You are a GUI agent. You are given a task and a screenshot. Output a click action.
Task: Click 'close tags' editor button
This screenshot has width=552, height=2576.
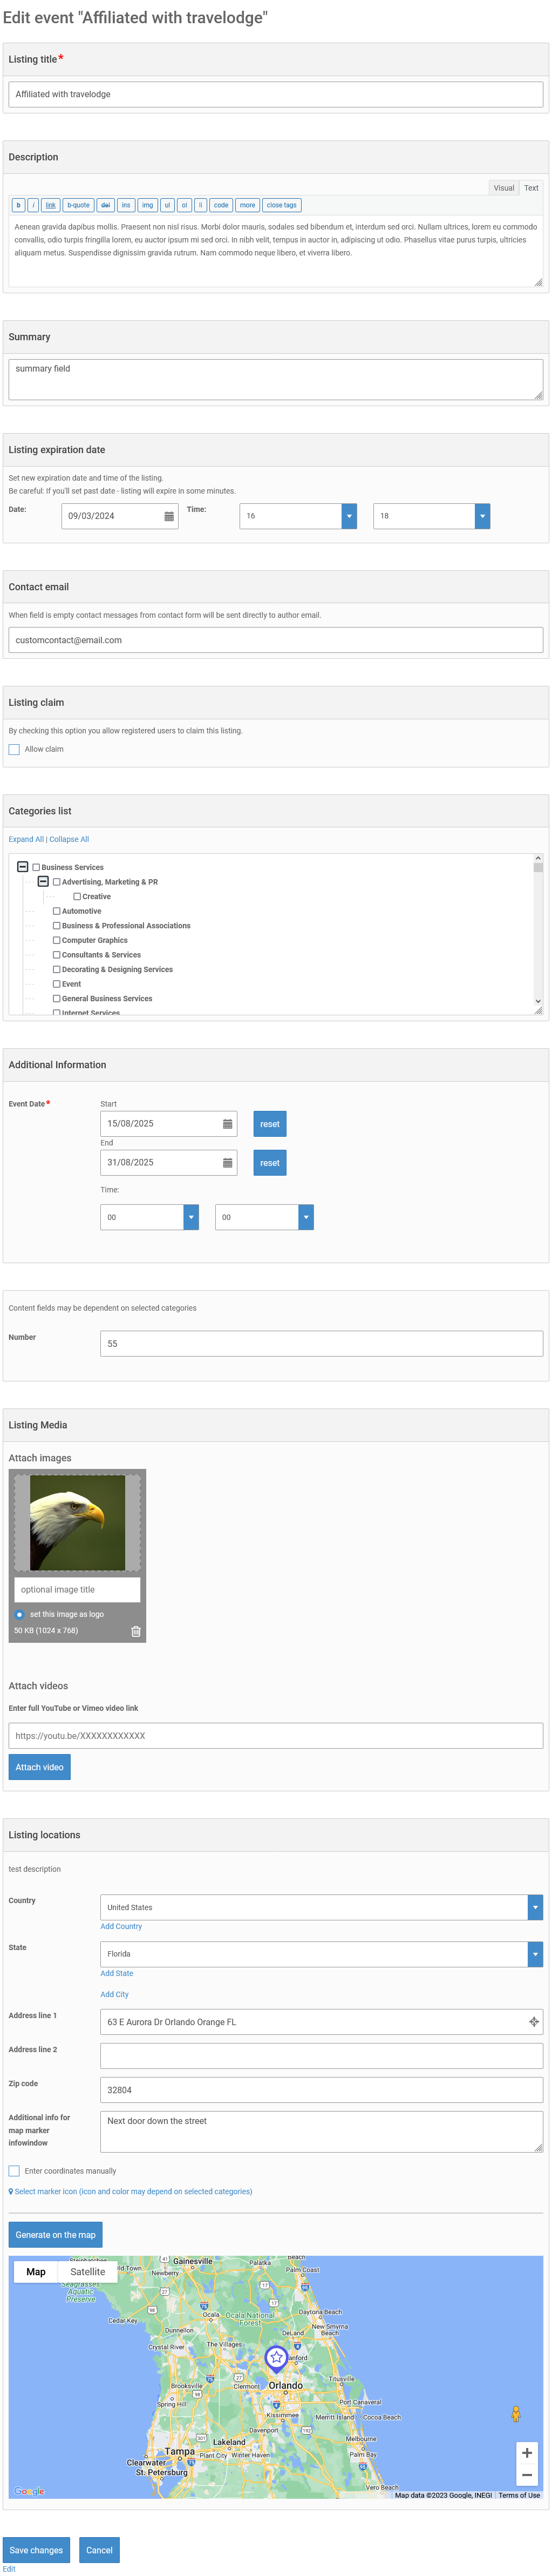click(281, 205)
